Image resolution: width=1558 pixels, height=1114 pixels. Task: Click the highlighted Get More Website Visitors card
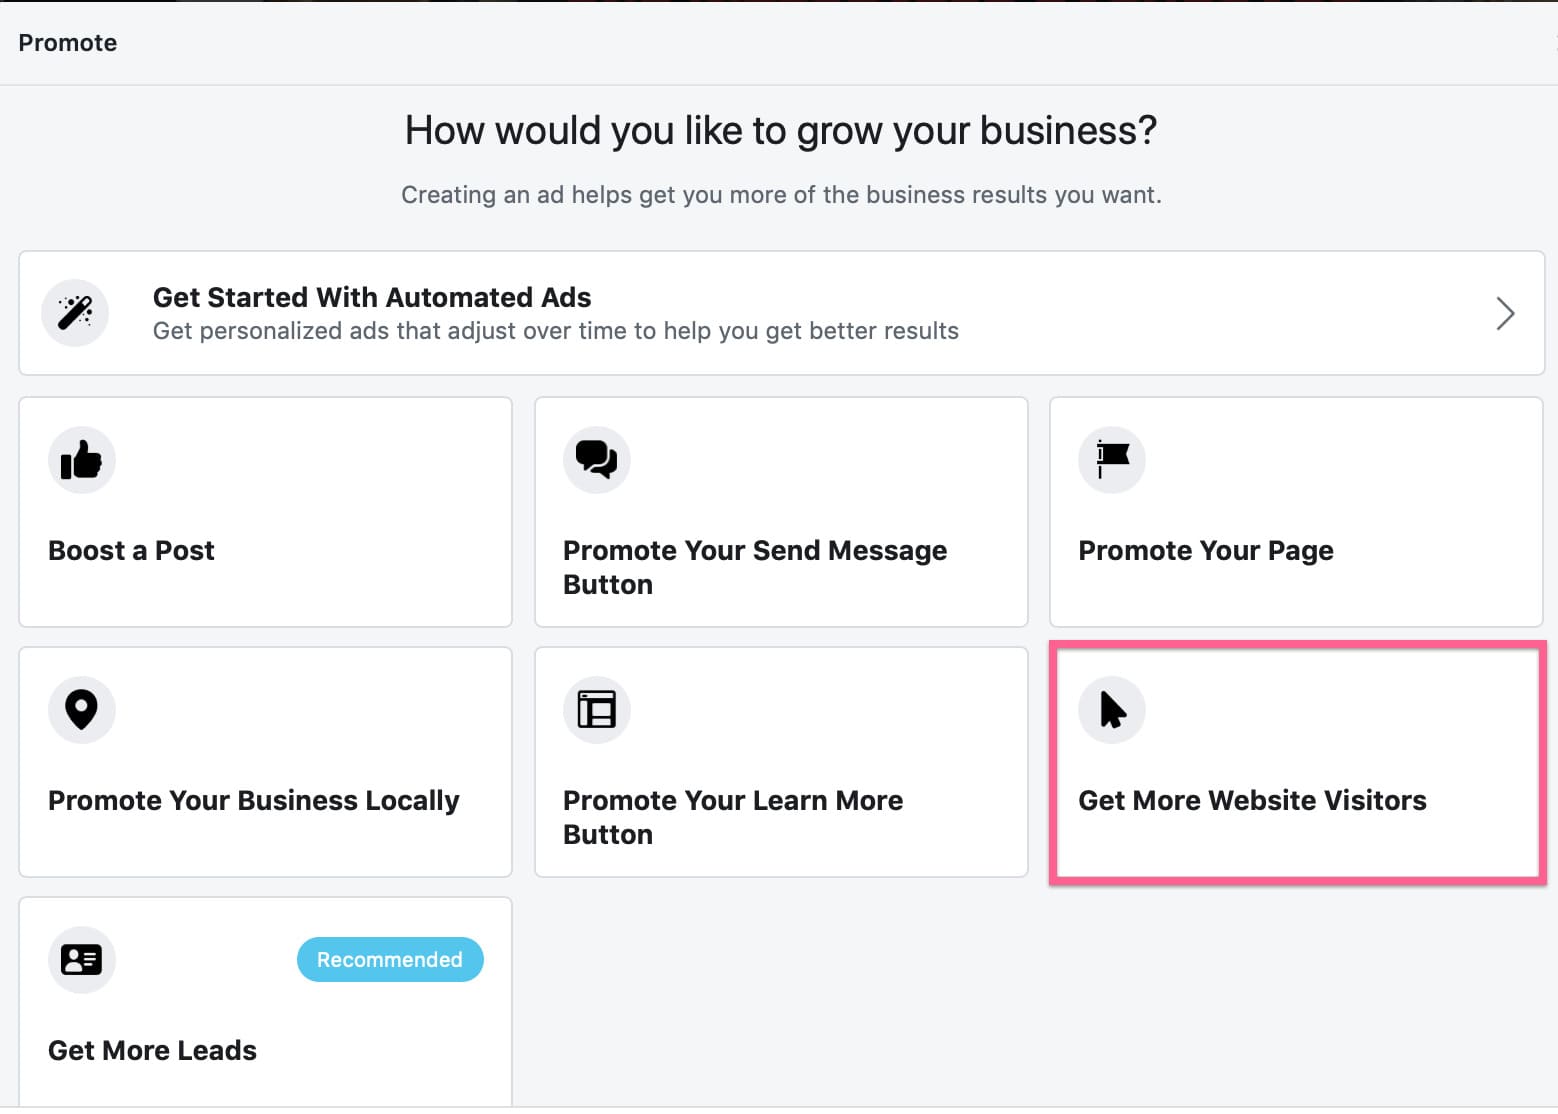click(x=1296, y=762)
